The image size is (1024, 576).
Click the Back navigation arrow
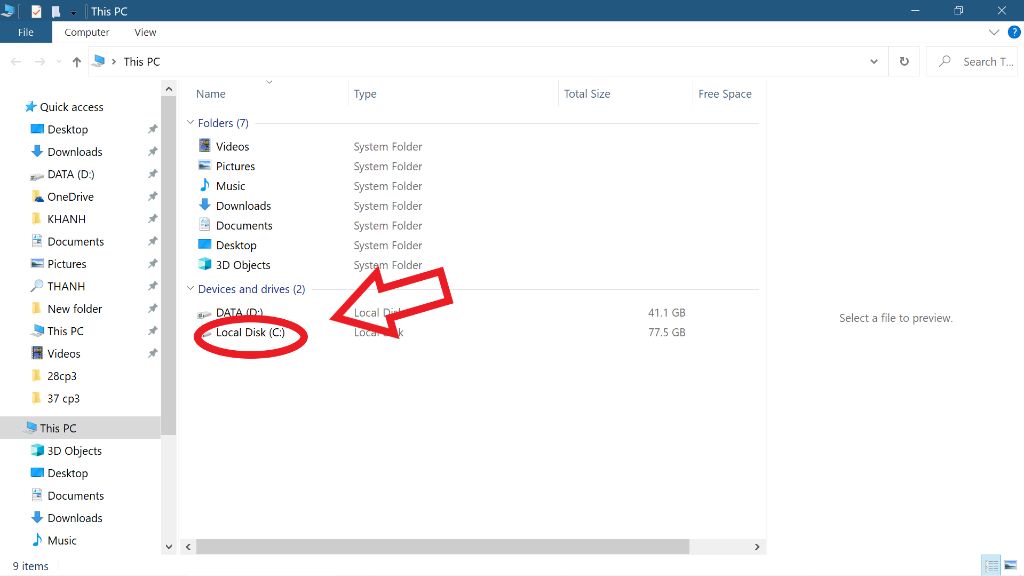point(16,61)
